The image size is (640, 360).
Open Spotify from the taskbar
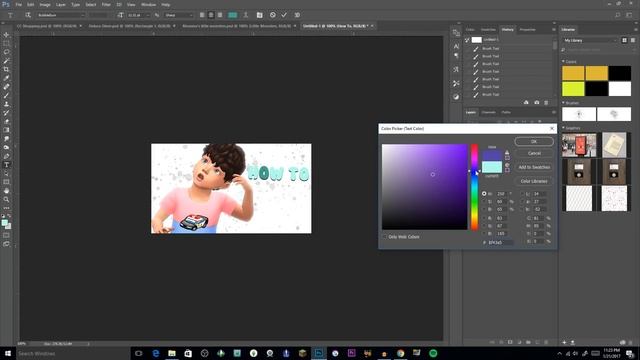tap(433, 353)
